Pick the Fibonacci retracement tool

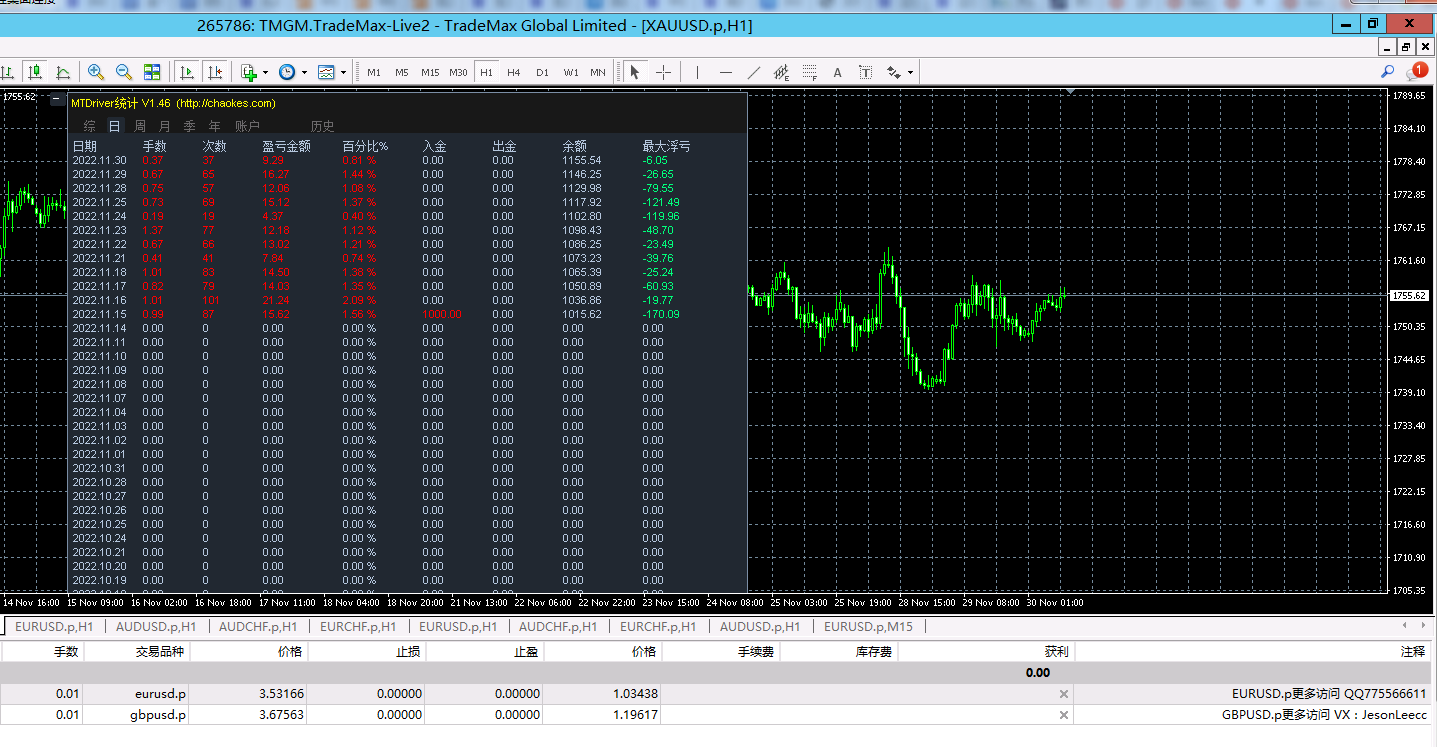(810, 72)
